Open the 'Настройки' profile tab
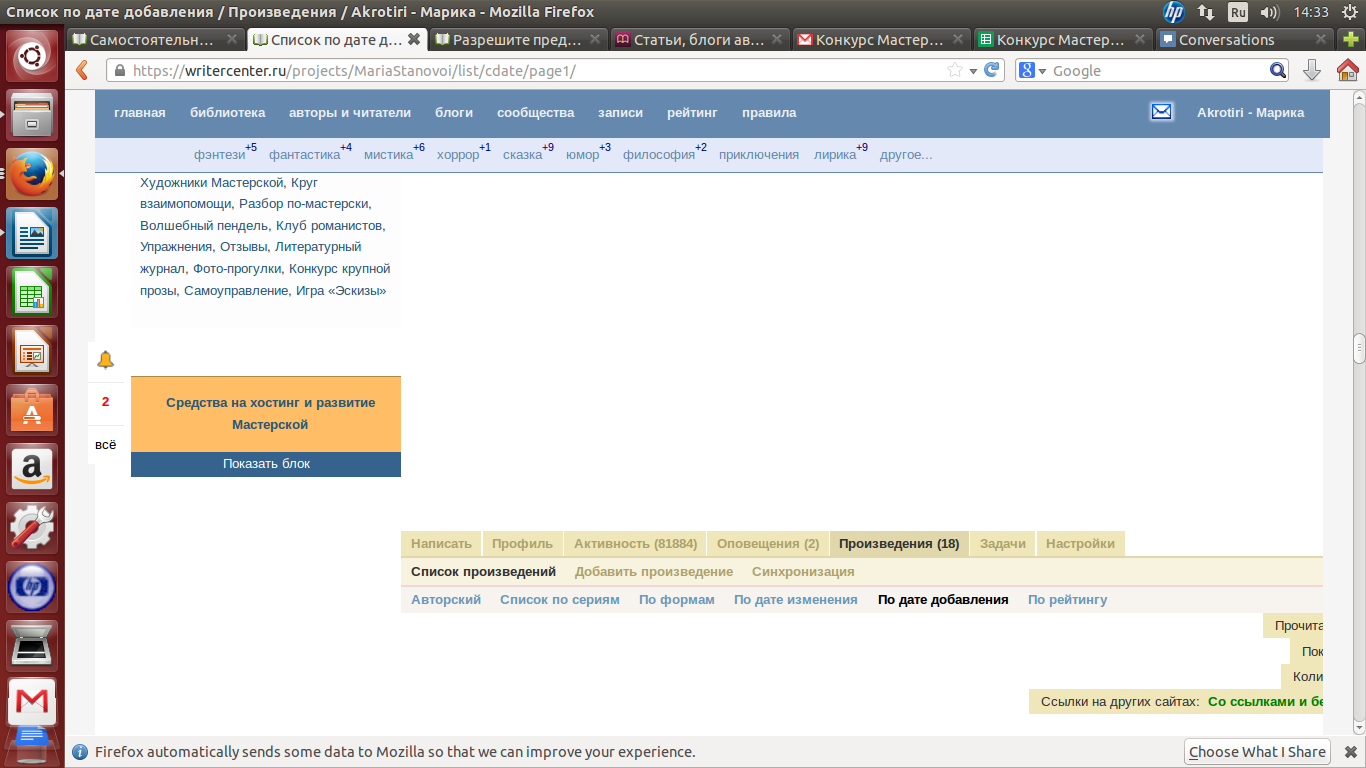 (1080, 543)
